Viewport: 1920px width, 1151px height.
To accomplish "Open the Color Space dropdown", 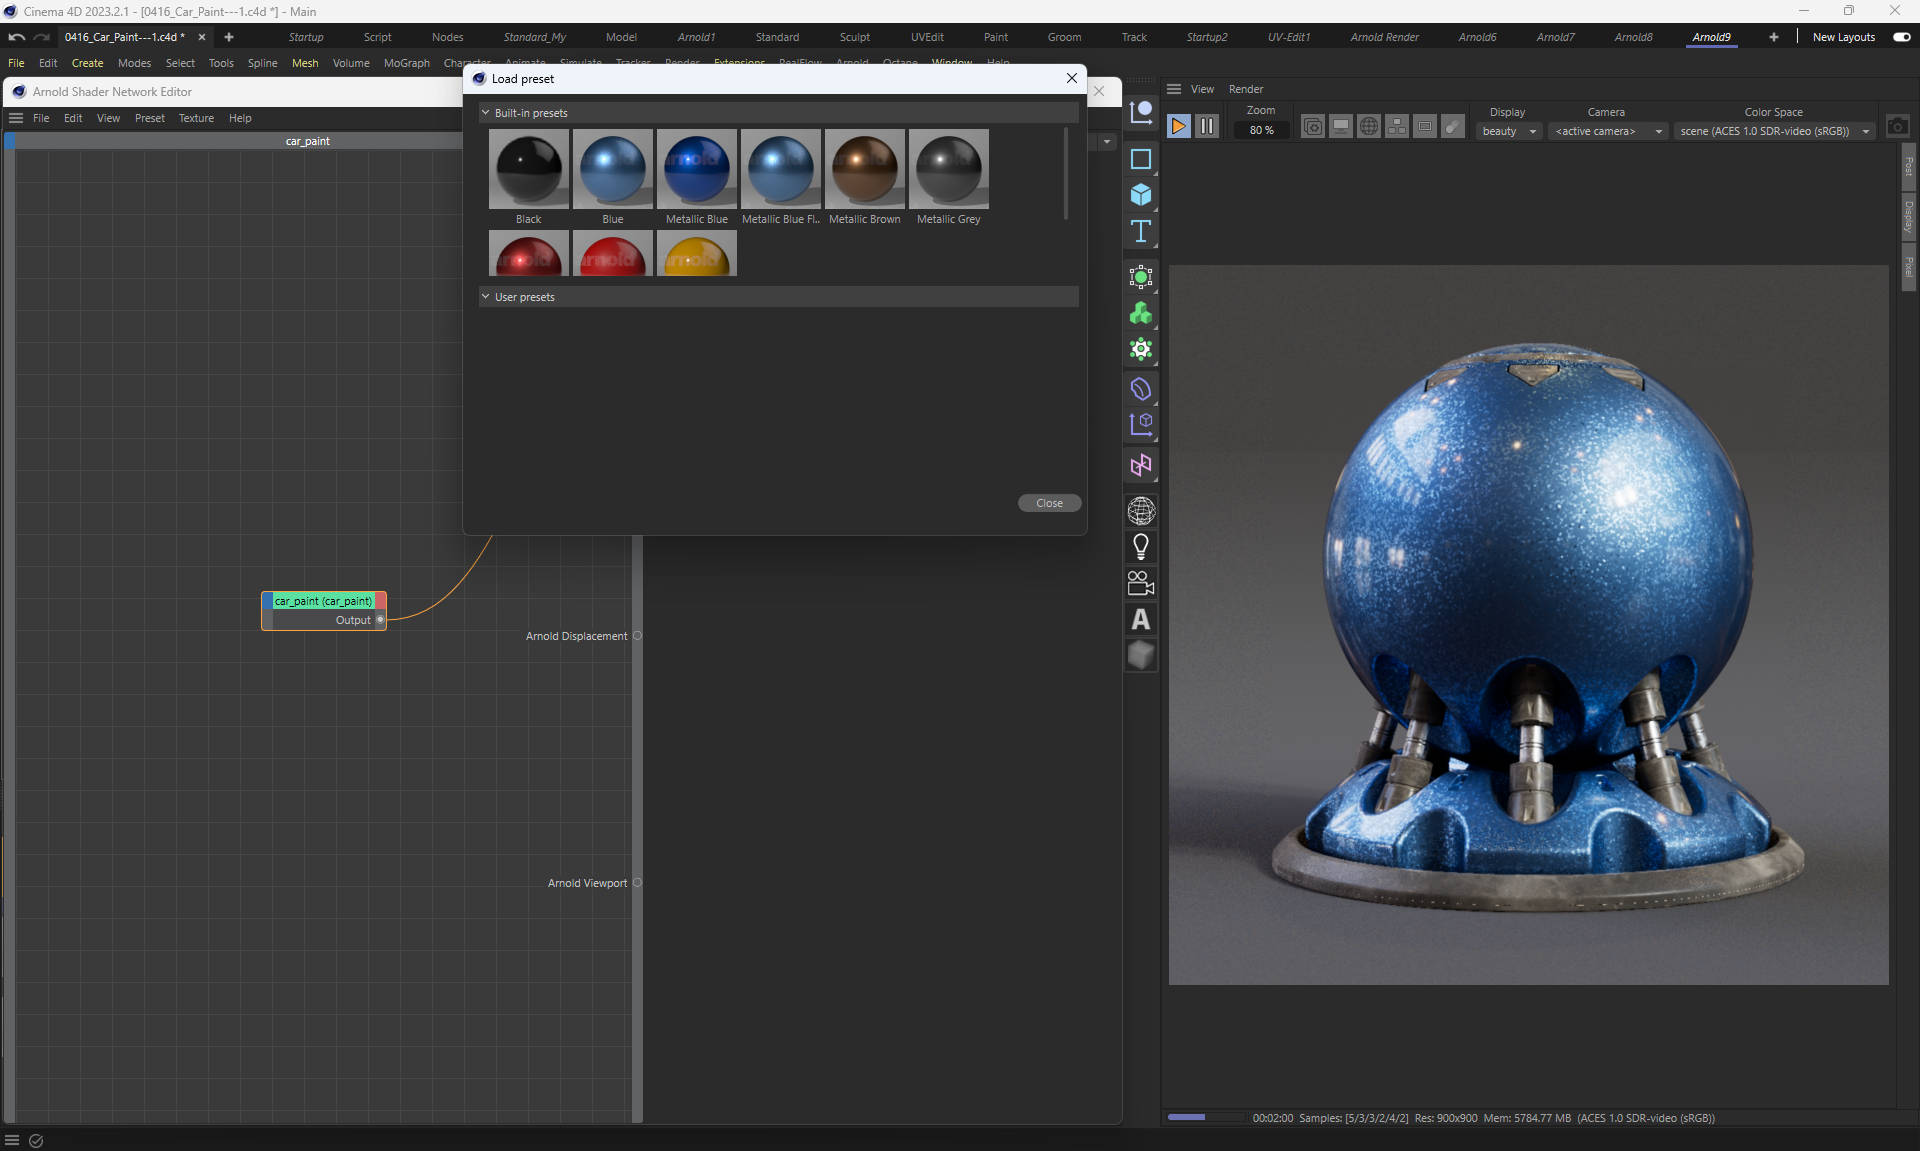I will (x=1774, y=131).
